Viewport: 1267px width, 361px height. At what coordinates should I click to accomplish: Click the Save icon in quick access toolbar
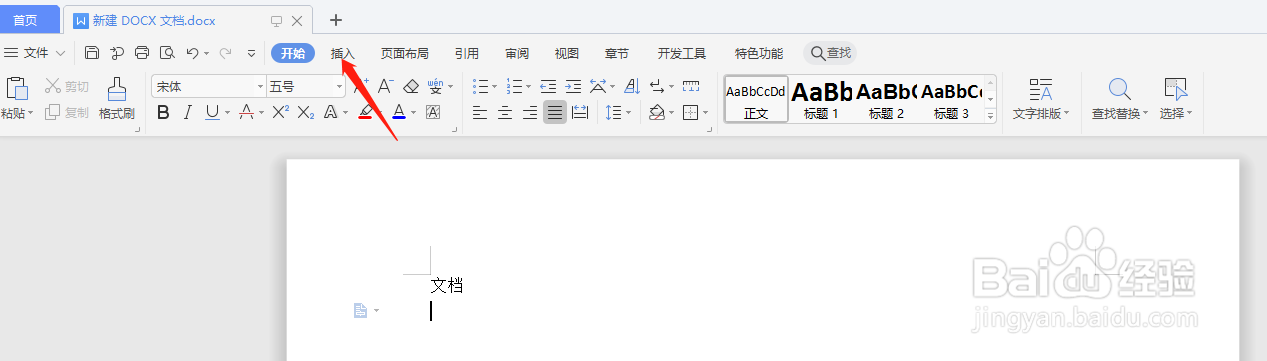[92, 53]
